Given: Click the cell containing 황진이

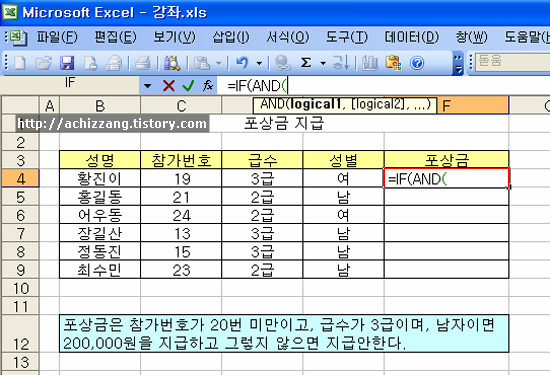Looking at the screenshot, I should (x=100, y=179).
